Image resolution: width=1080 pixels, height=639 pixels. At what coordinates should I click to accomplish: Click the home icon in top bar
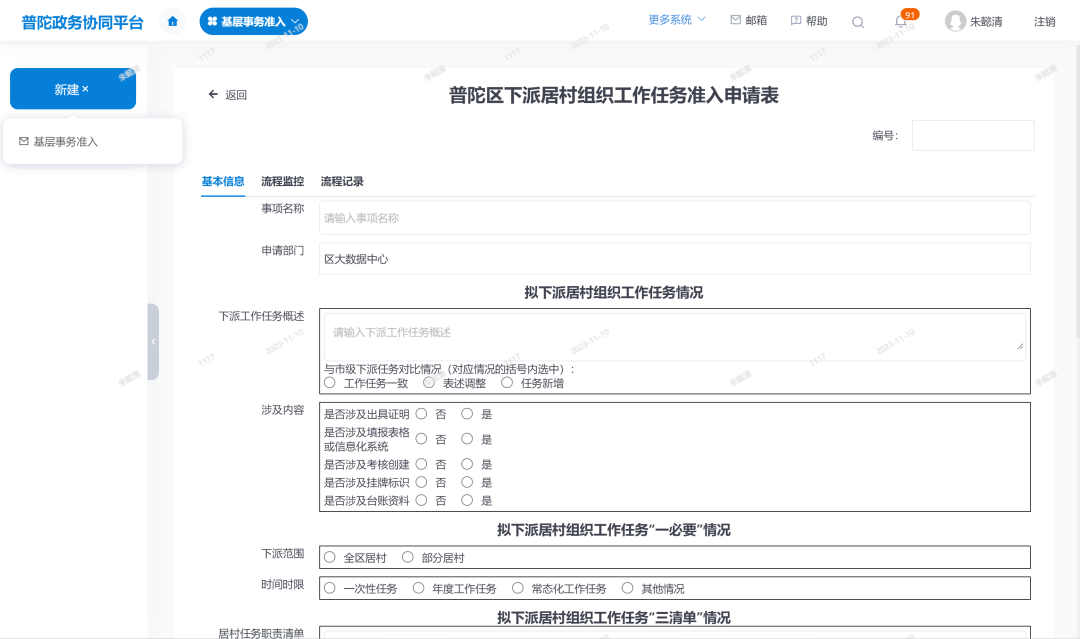click(171, 20)
